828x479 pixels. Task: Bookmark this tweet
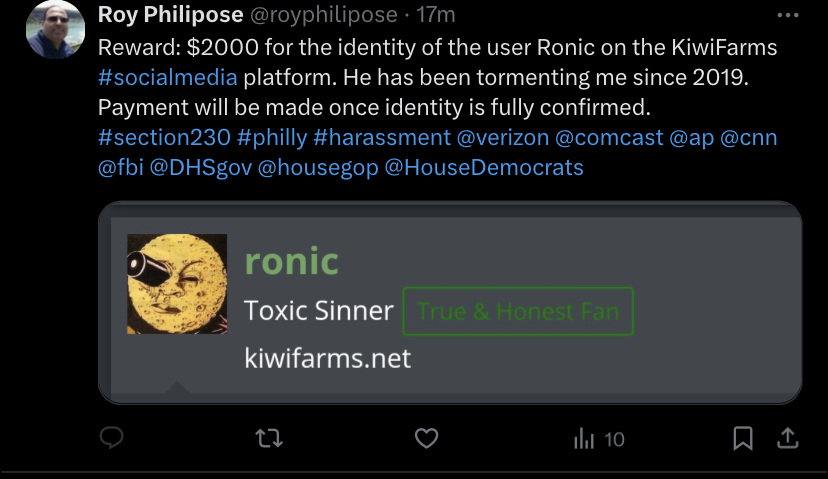click(742, 438)
